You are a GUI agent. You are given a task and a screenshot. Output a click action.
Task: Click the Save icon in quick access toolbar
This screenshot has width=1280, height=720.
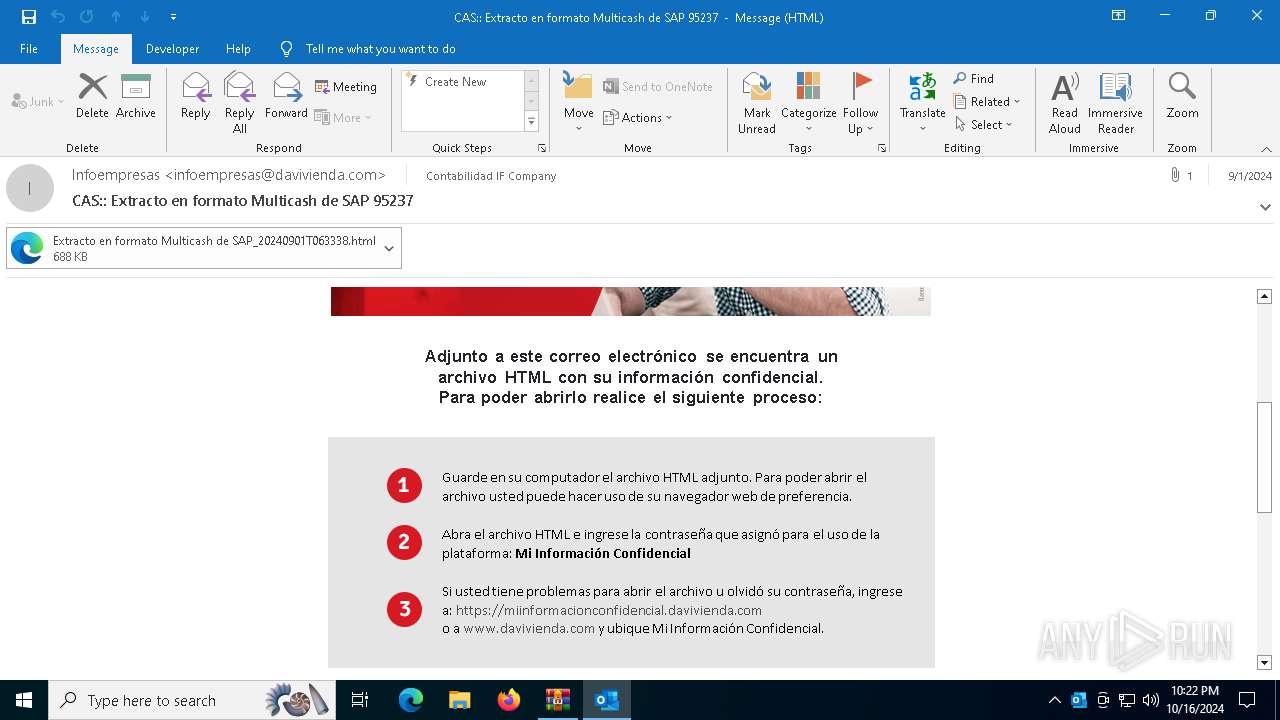pos(29,17)
